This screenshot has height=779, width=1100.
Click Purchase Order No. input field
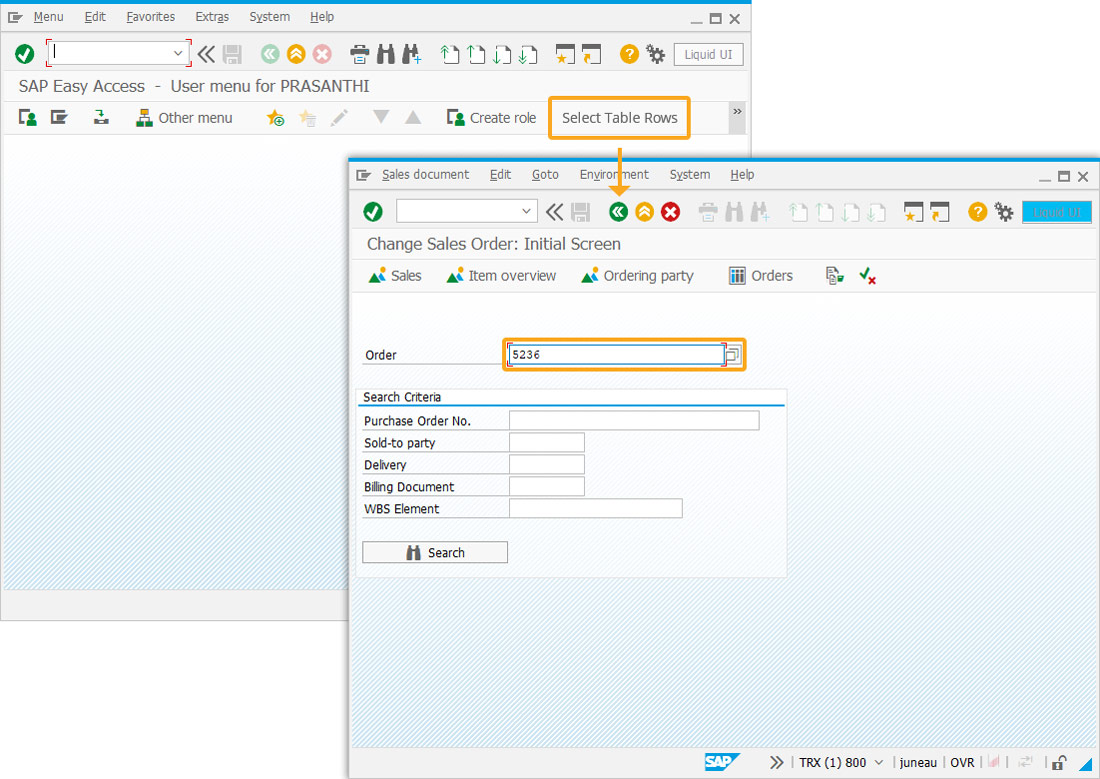coord(634,420)
